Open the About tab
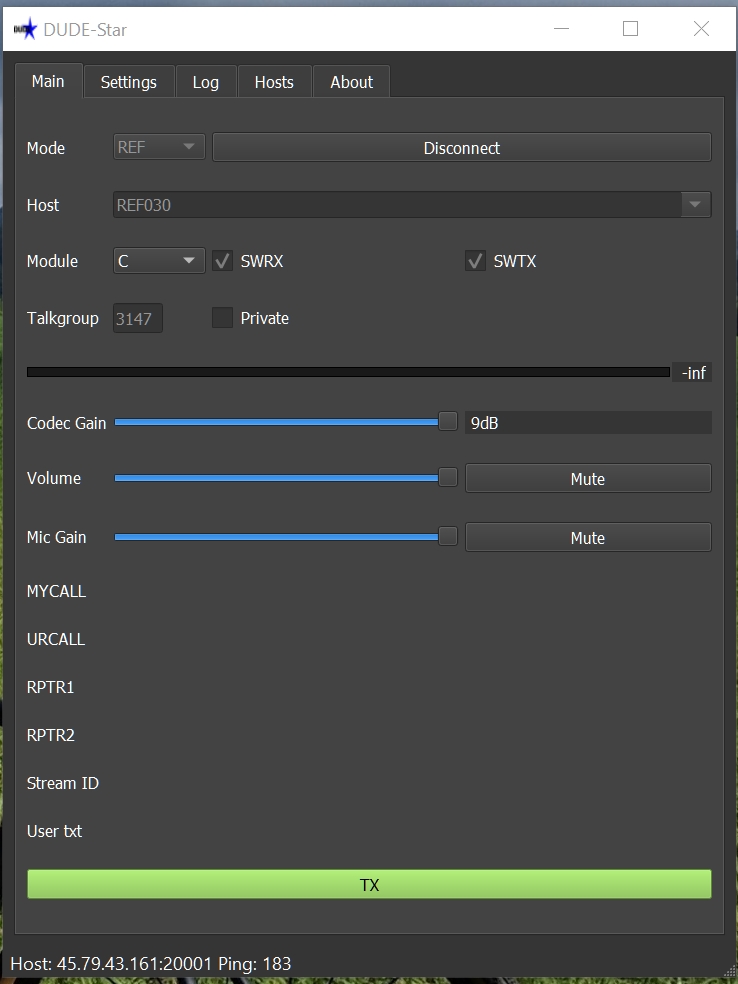Image resolution: width=738 pixels, height=984 pixels. (351, 82)
